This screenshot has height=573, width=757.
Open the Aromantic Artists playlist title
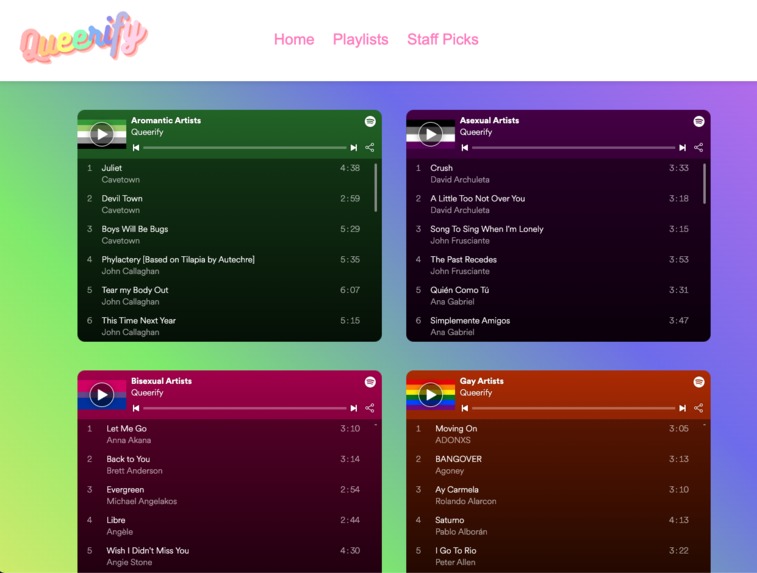pos(166,121)
